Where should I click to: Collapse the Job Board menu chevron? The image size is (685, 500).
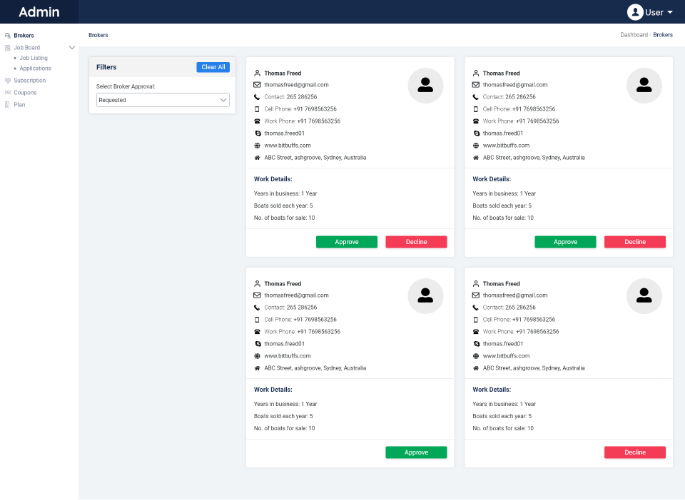(71, 47)
